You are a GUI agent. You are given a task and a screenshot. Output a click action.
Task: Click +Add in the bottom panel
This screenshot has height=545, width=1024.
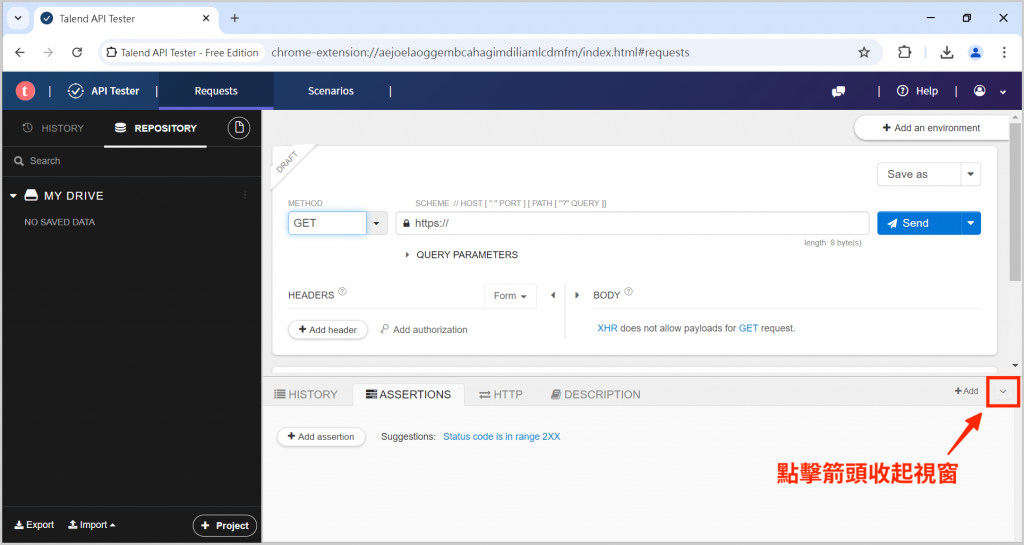[967, 391]
